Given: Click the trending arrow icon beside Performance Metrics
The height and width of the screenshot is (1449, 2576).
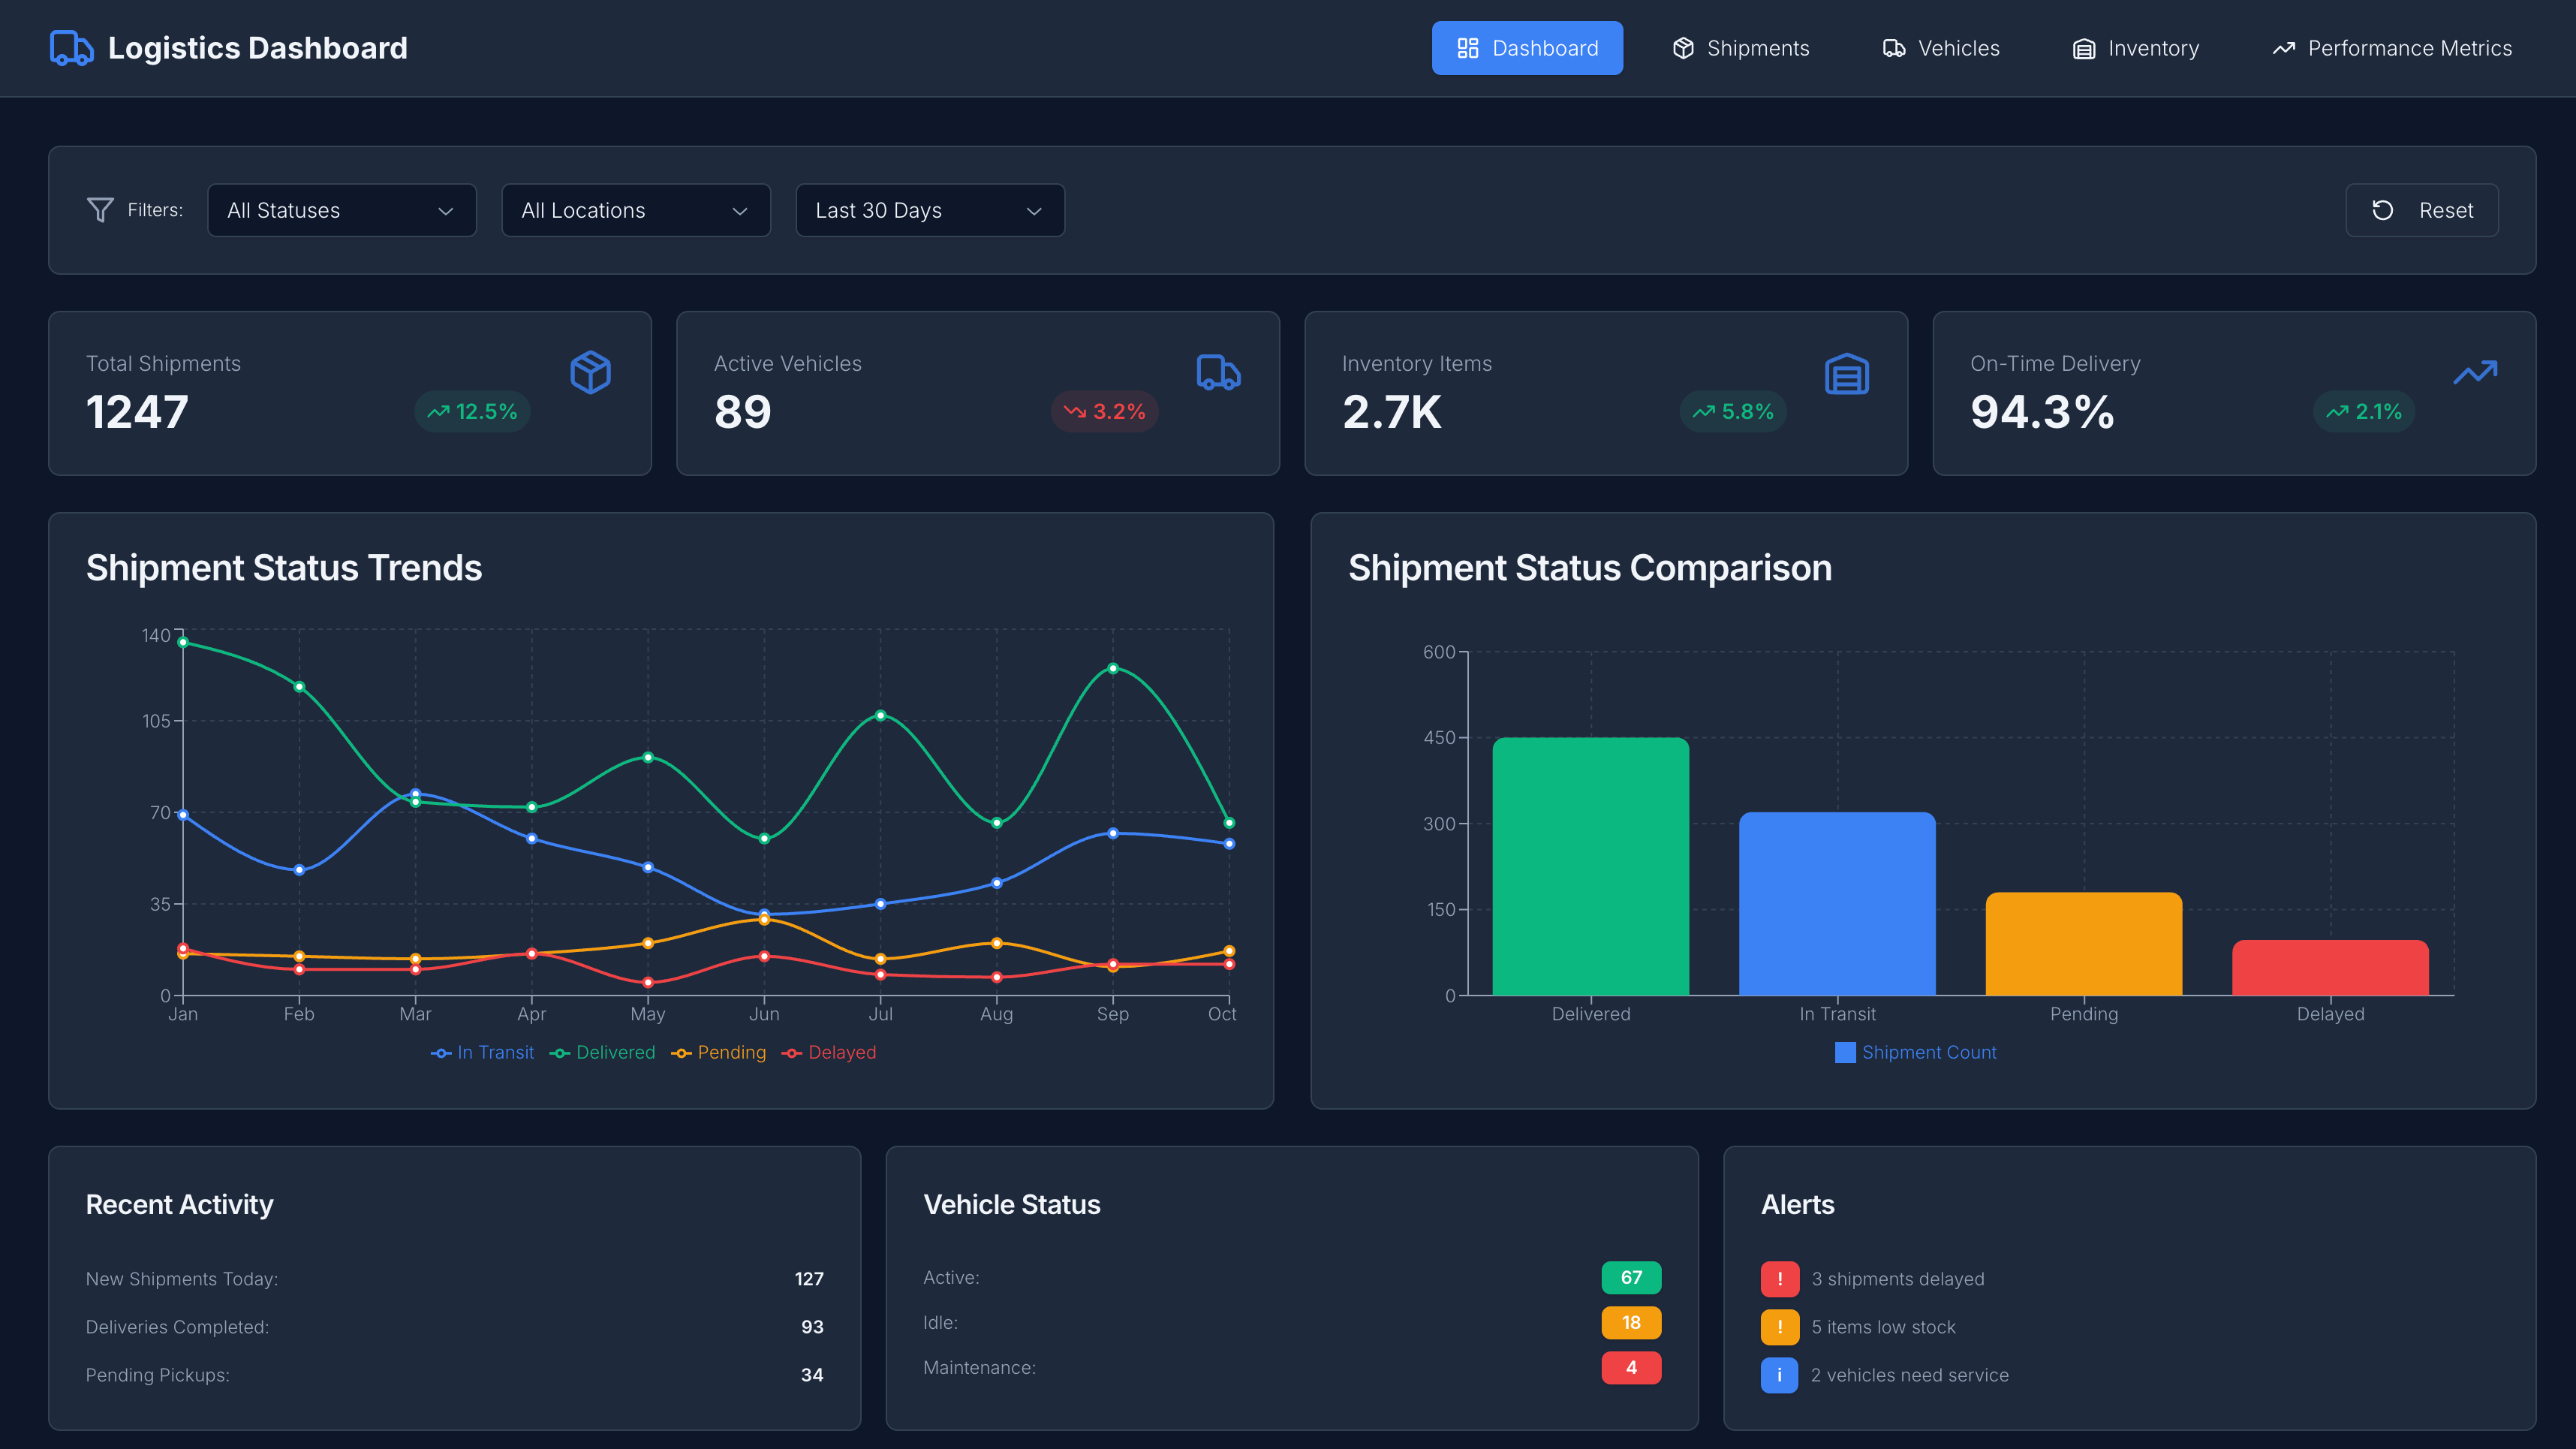Looking at the screenshot, I should coord(2283,47).
